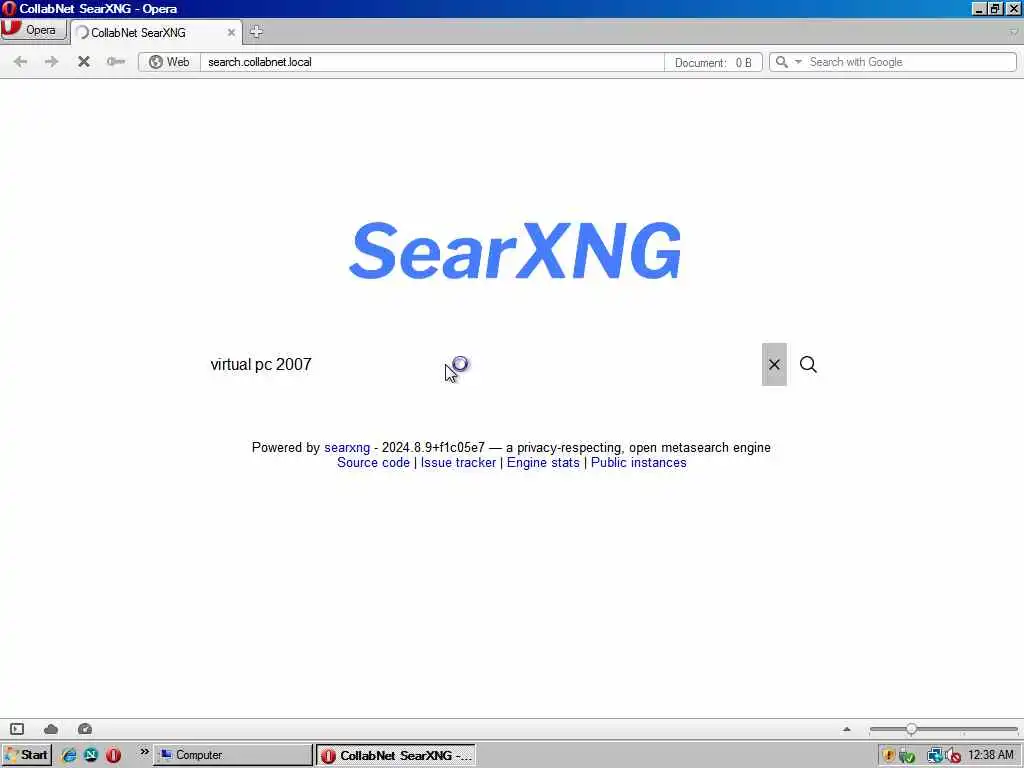
Task: Go forward with the forward arrow
Action: [x=52, y=61]
